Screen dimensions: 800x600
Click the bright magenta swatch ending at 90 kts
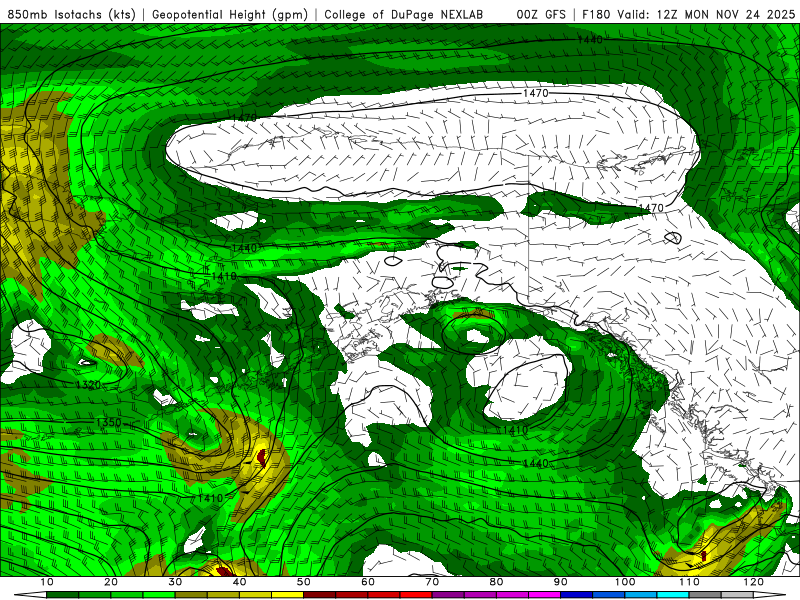click(544, 595)
